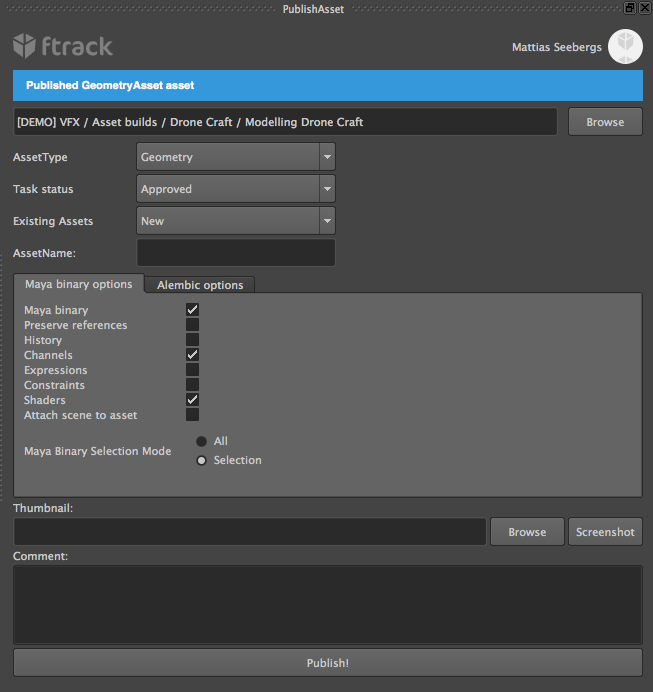Open the Existing Assets dropdown

[236, 221]
